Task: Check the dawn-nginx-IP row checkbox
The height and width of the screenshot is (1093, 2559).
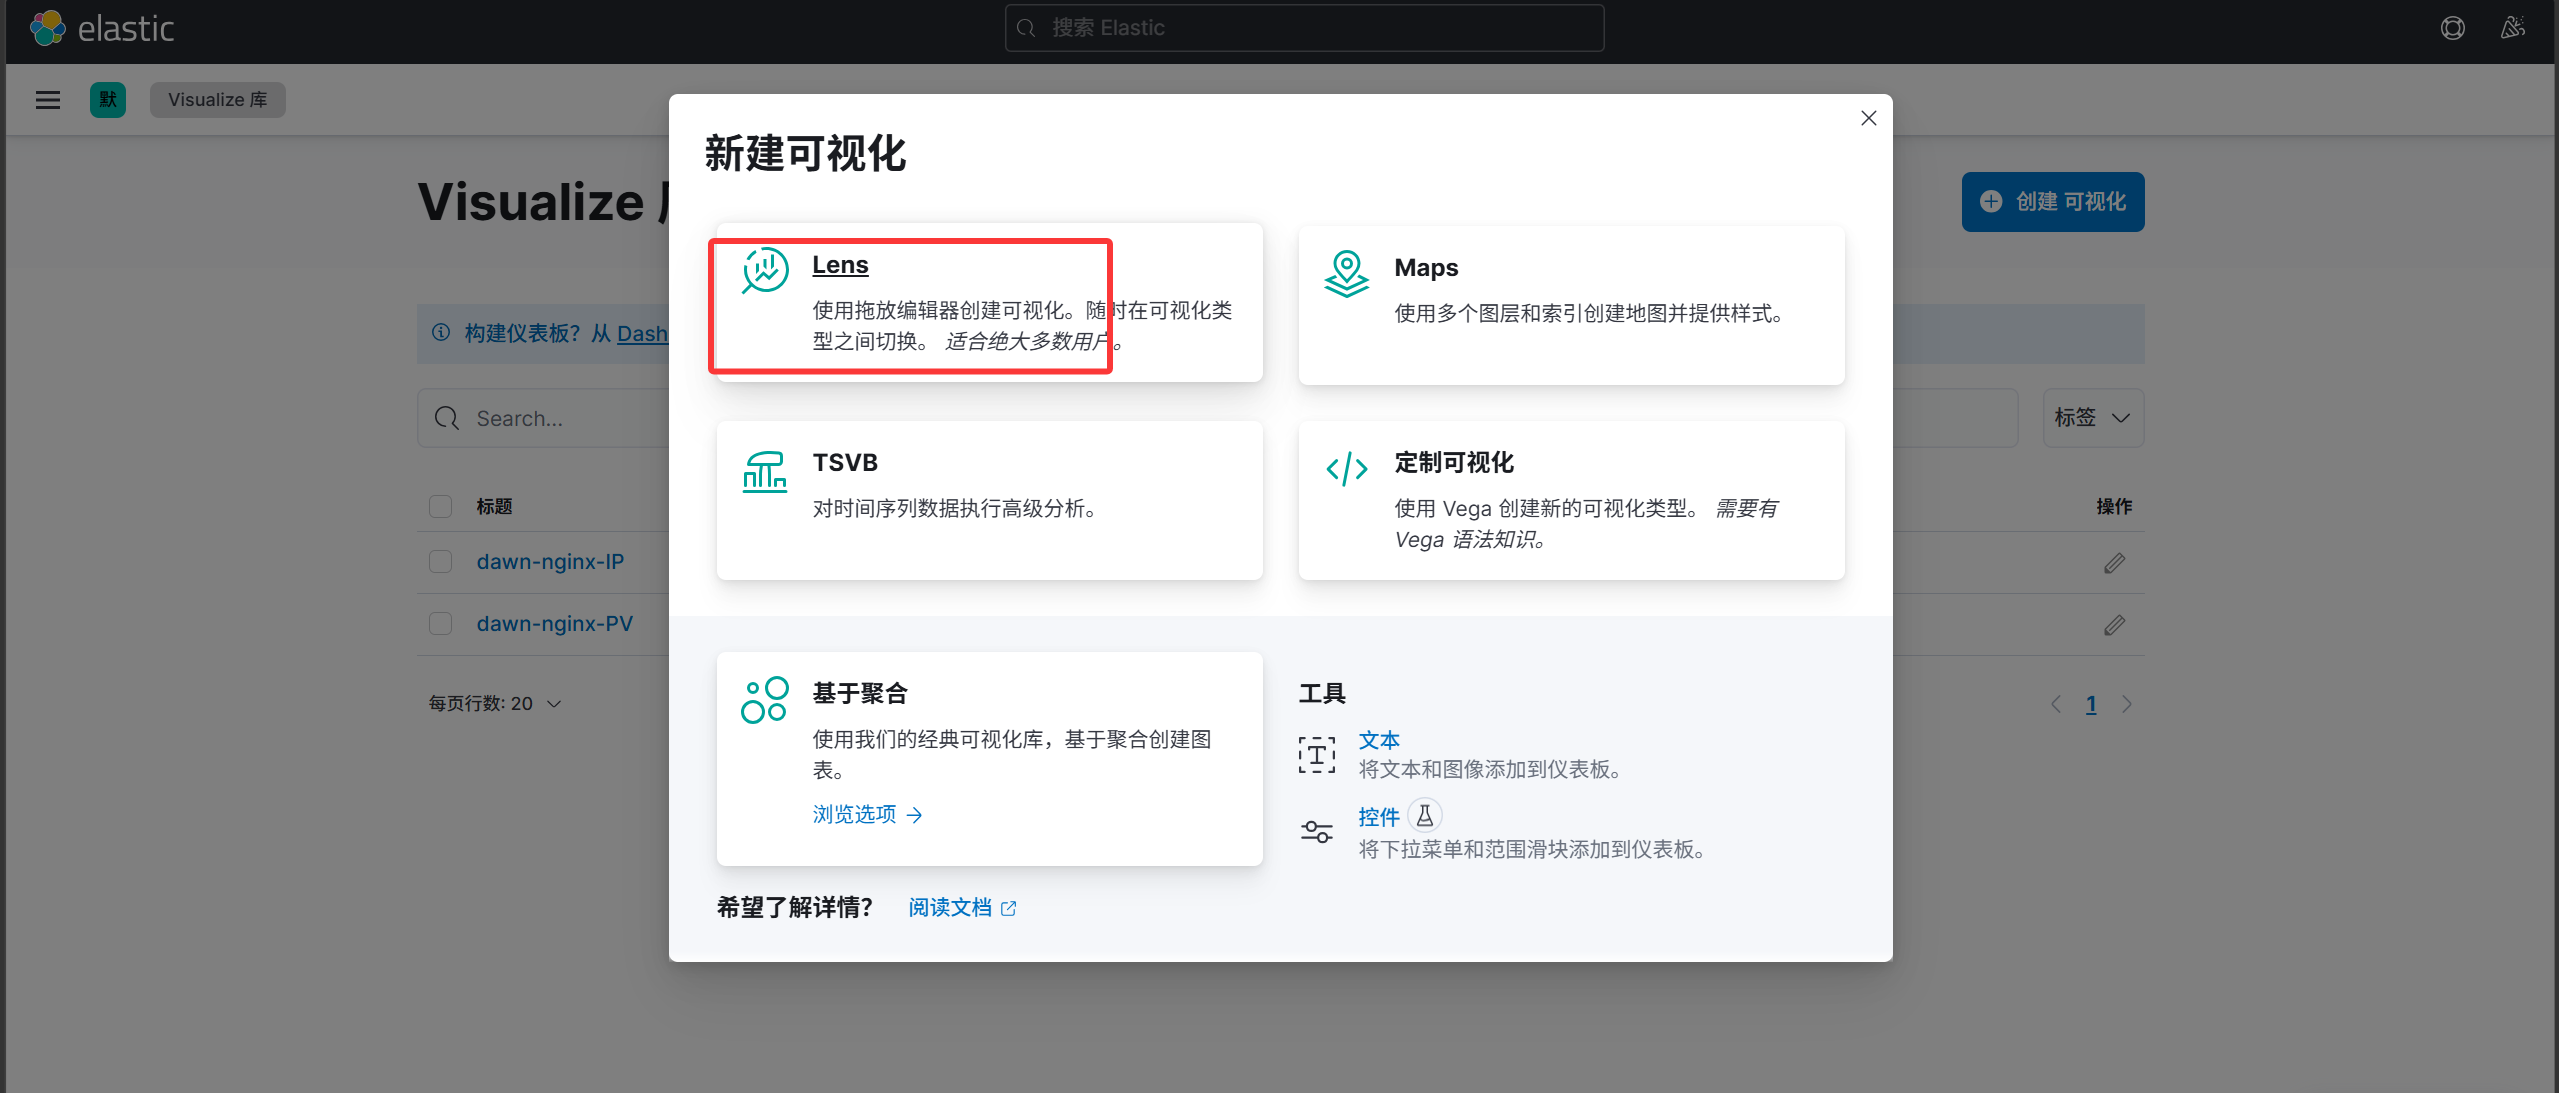Action: pos(441,562)
